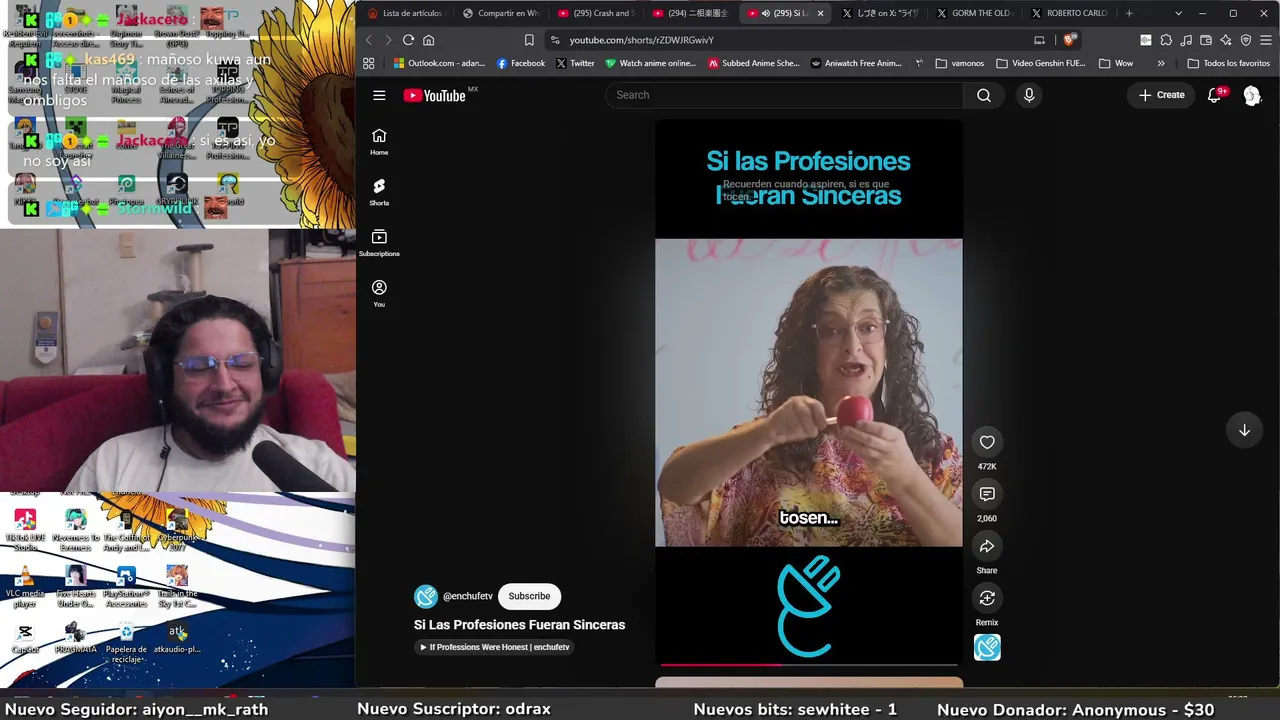Start voice search with the microphone
The image size is (1280, 720).
point(1029,95)
